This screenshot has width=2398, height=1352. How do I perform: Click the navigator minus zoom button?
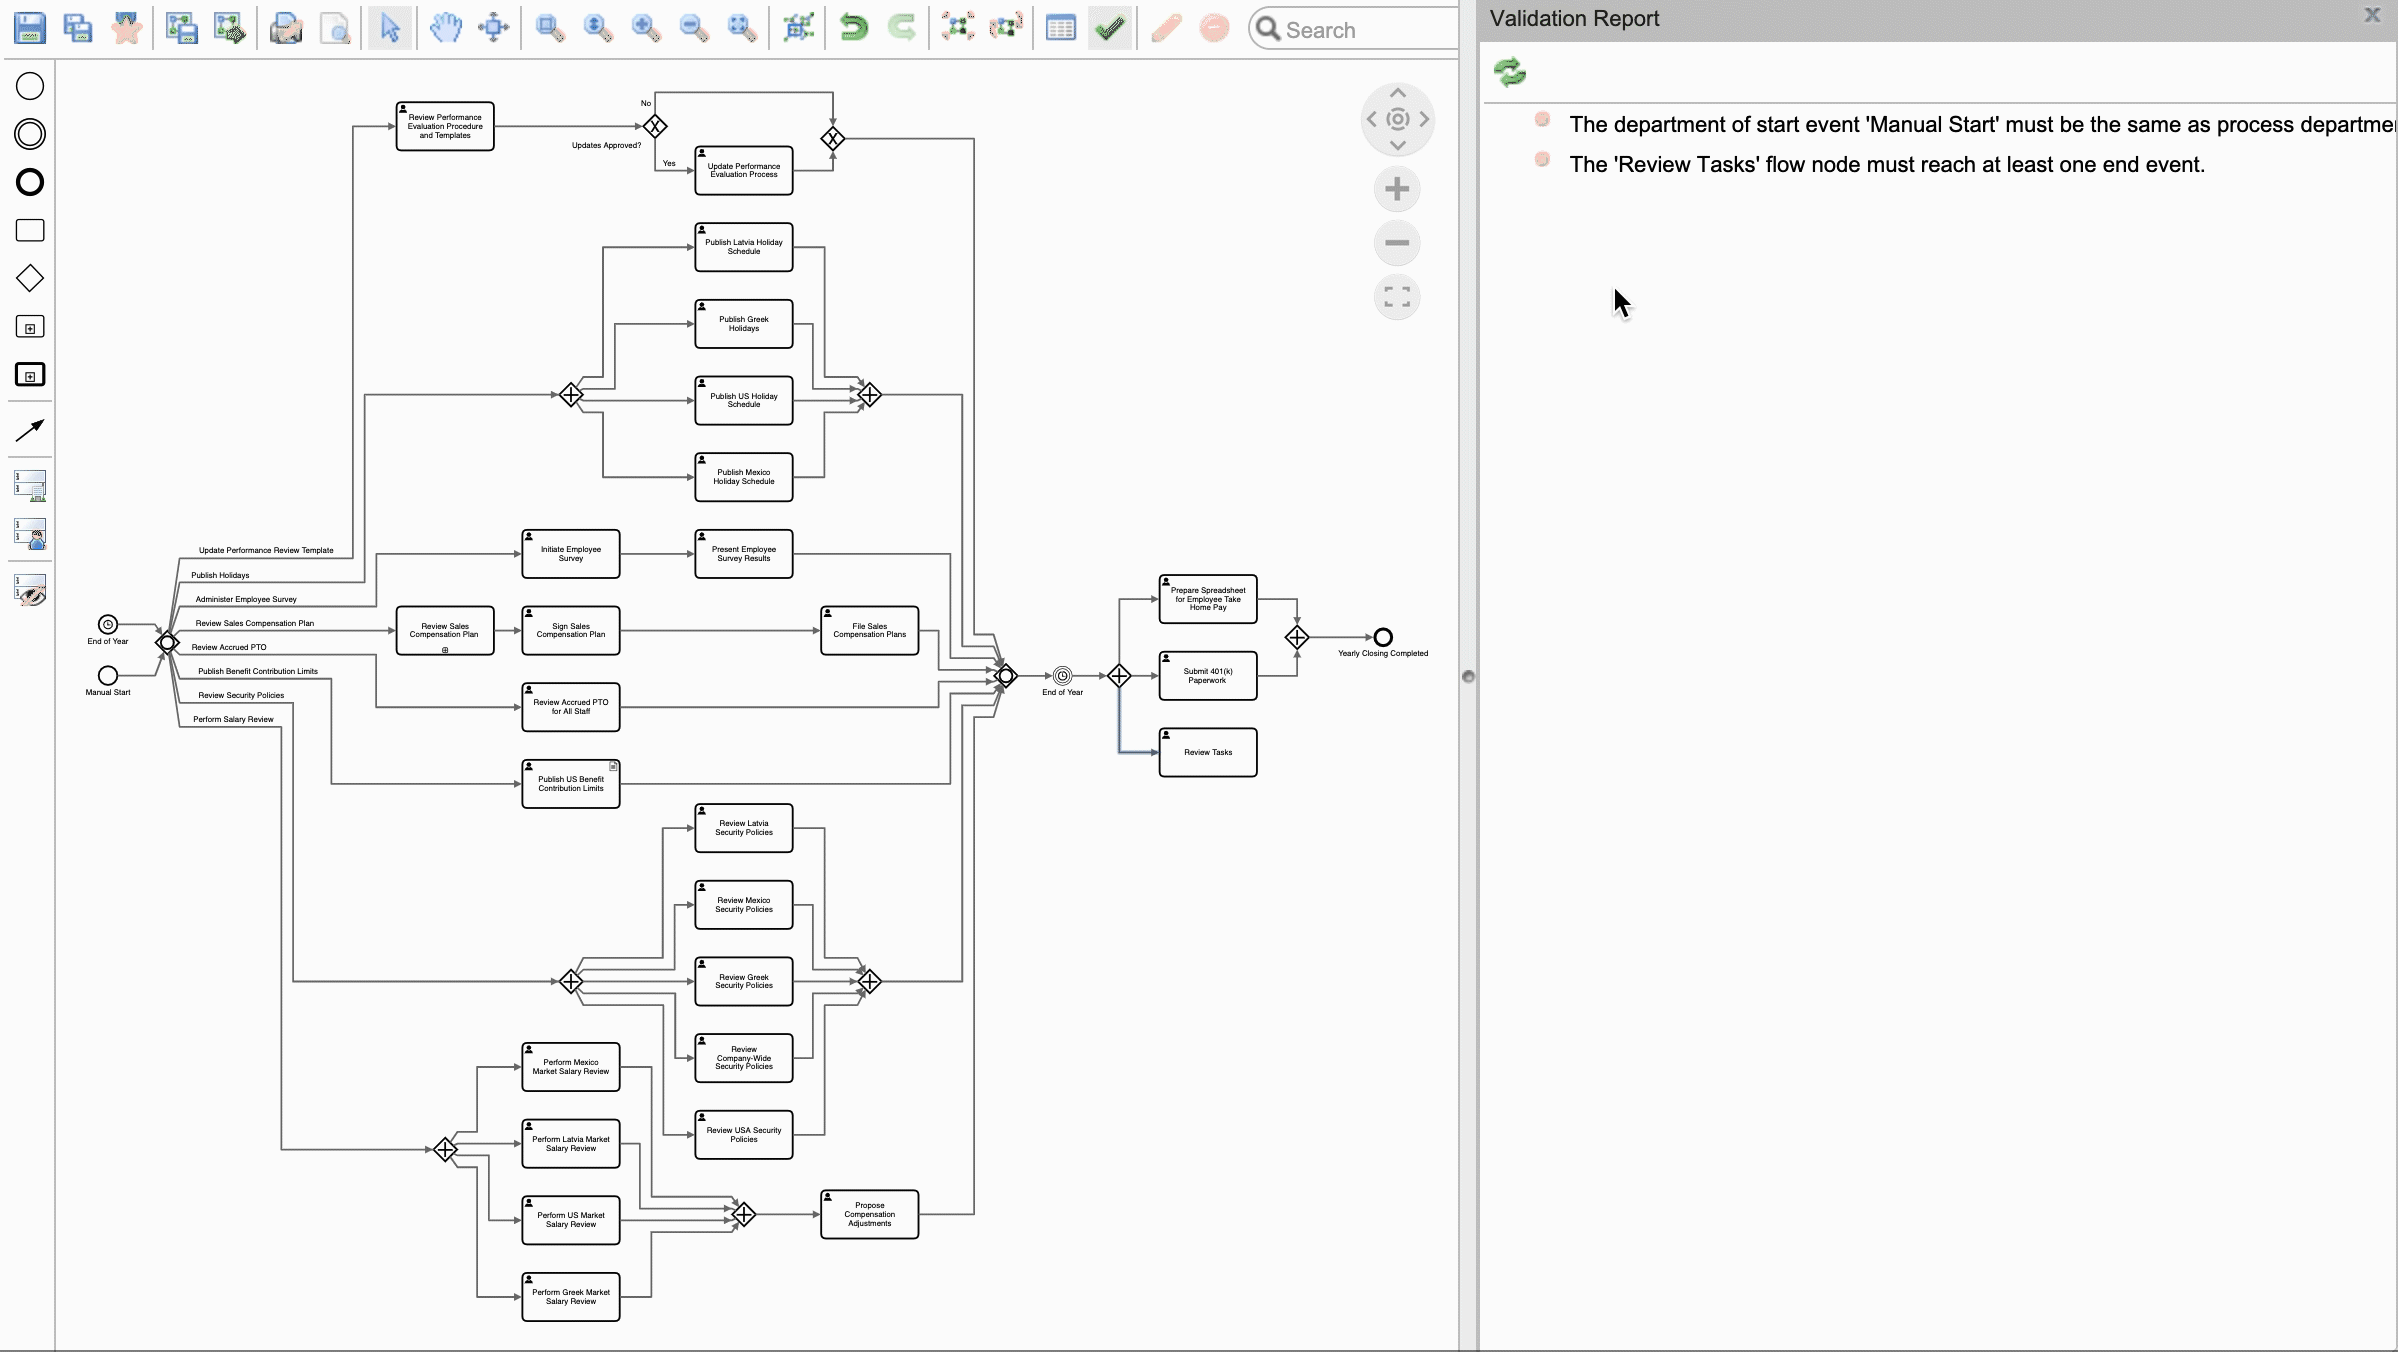click(x=1397, y=243)
